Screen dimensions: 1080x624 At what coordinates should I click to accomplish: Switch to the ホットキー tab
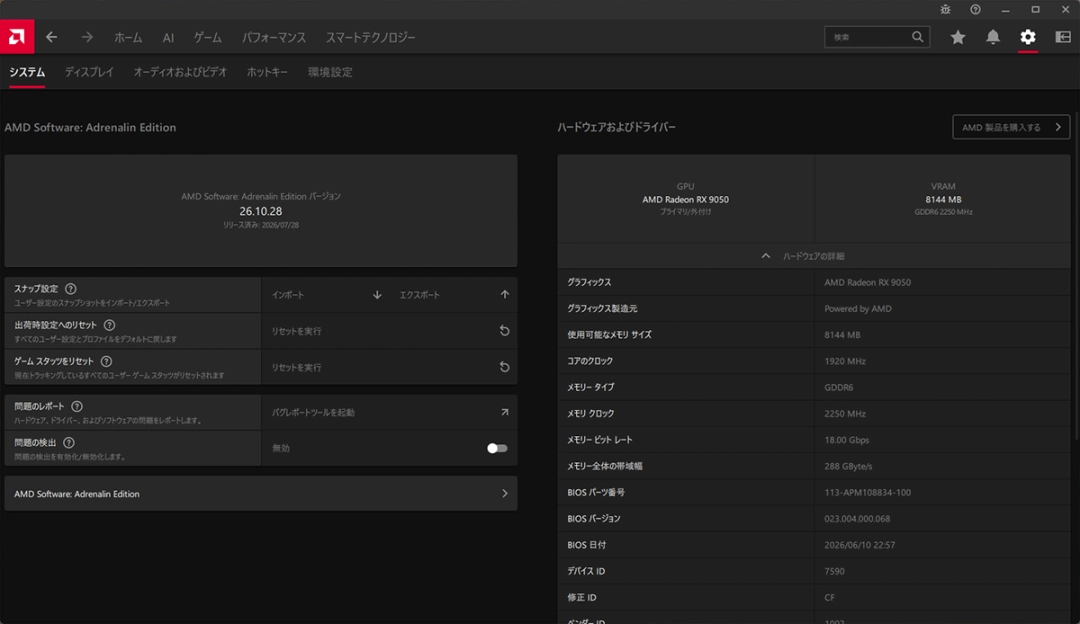[x=267, y=72]
